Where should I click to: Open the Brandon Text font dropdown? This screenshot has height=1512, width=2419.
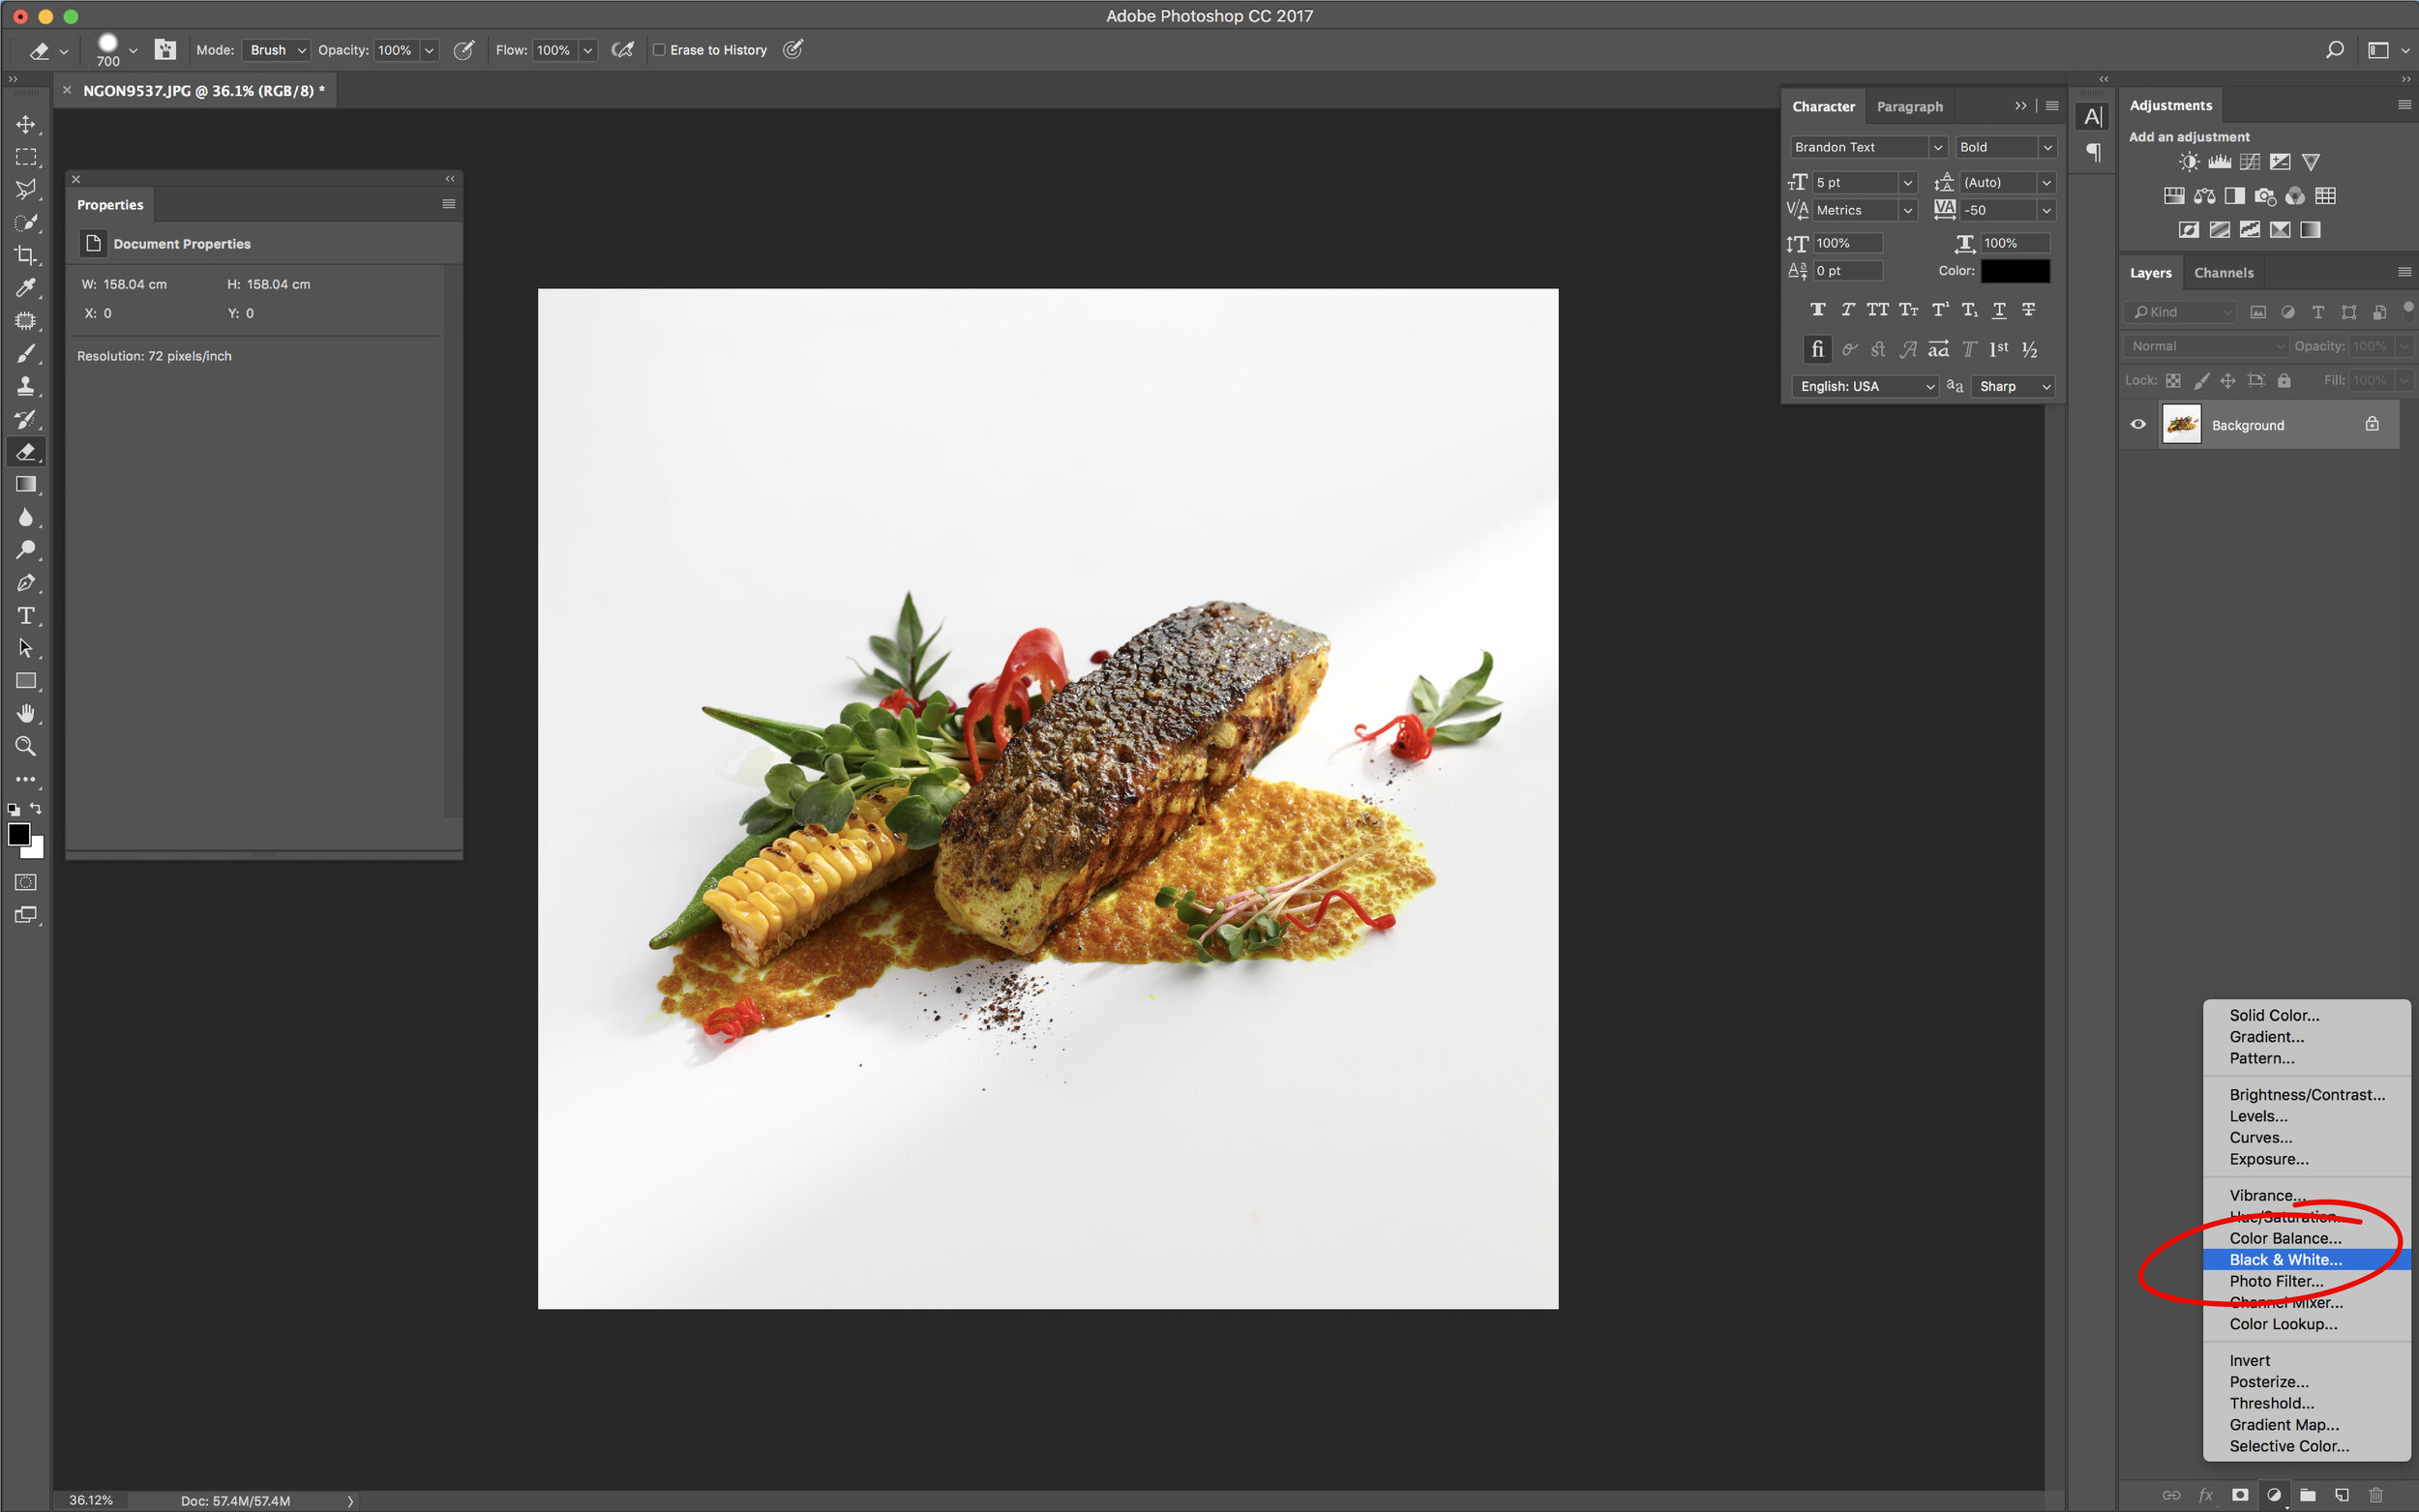pyautogui.click(x=1868, y=147)
